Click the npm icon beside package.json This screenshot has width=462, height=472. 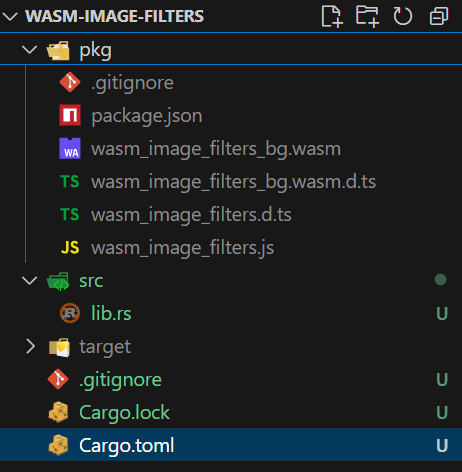[70, 115]
